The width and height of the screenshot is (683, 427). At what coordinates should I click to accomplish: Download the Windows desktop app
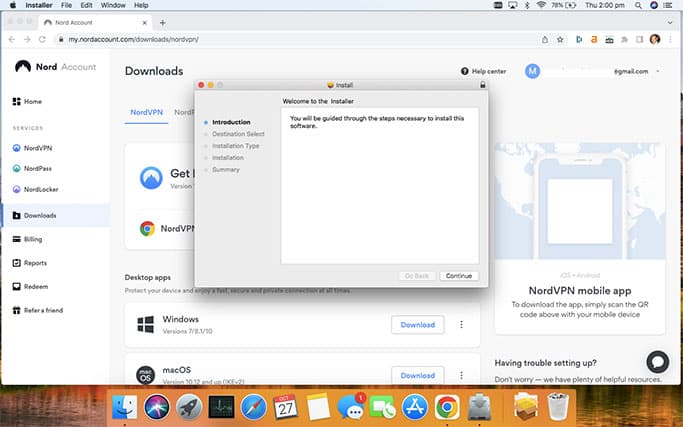(x=418, y=325)
